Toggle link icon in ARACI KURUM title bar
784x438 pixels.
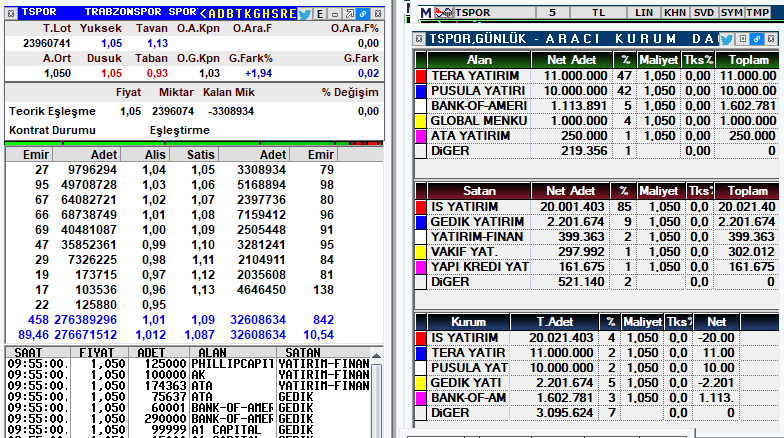click(x=757, y=38)
